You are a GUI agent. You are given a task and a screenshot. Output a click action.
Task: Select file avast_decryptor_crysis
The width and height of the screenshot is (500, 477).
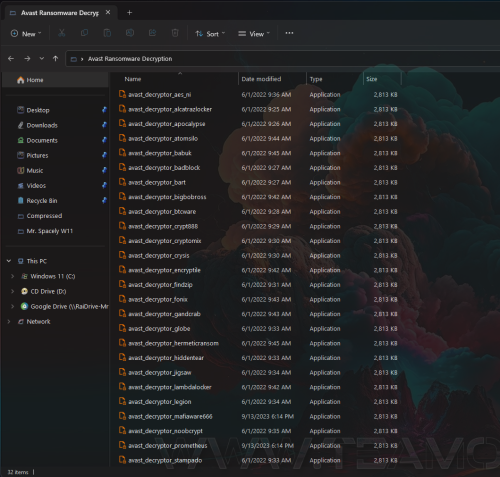coord(159,256)
